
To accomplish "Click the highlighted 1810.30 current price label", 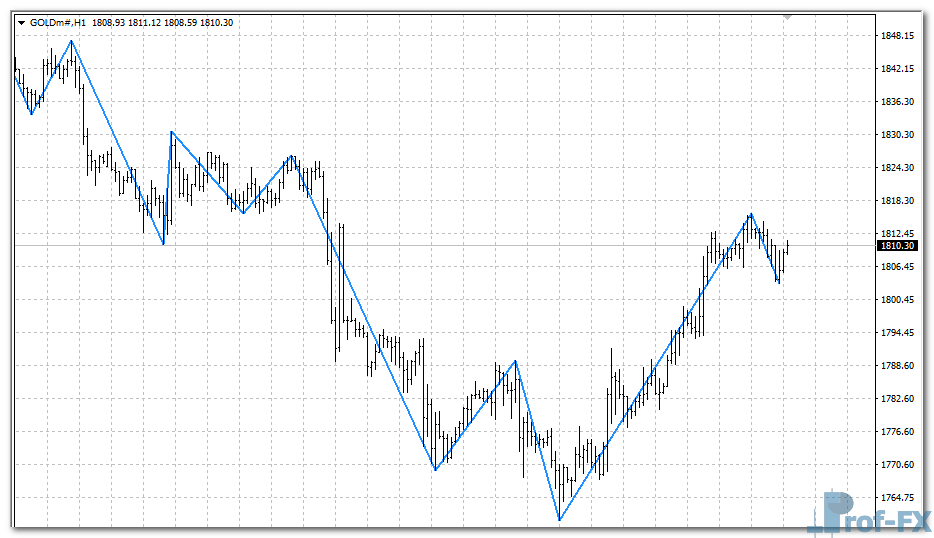I will click(x=897, y=245).
